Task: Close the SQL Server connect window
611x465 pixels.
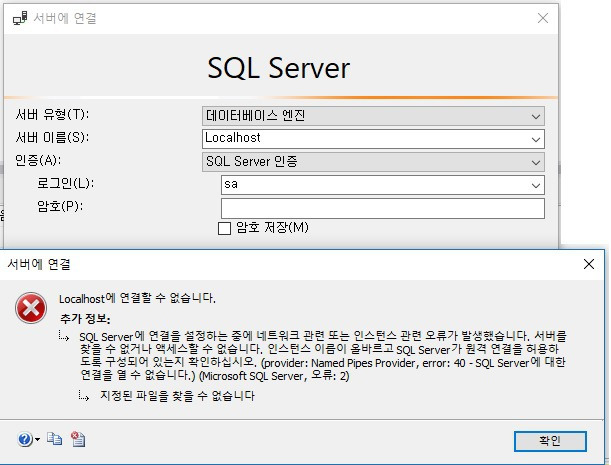Action: (x=543, y=18)
